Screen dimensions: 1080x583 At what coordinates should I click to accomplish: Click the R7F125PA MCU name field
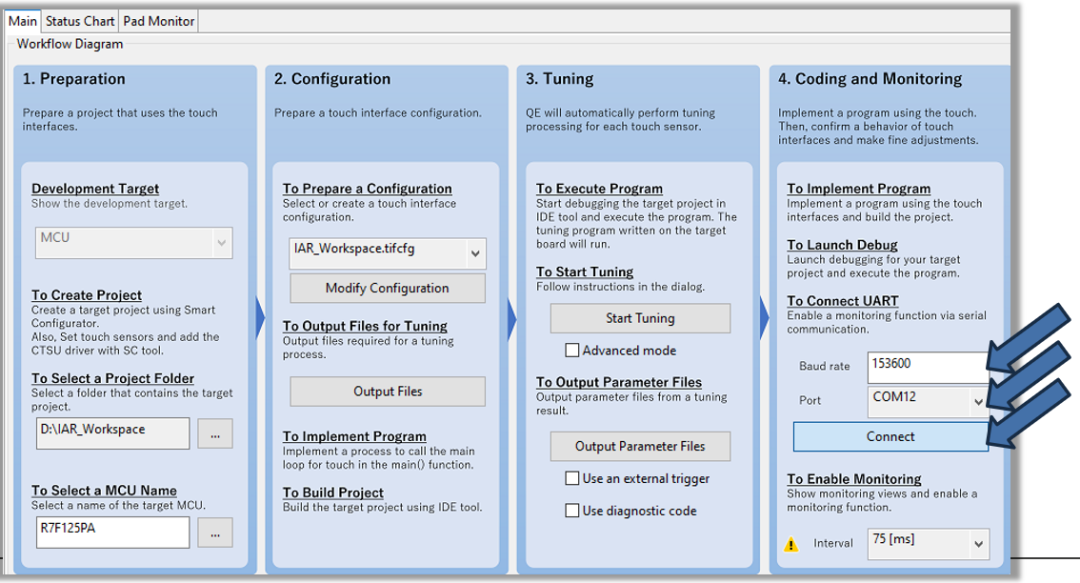point(112,533)
